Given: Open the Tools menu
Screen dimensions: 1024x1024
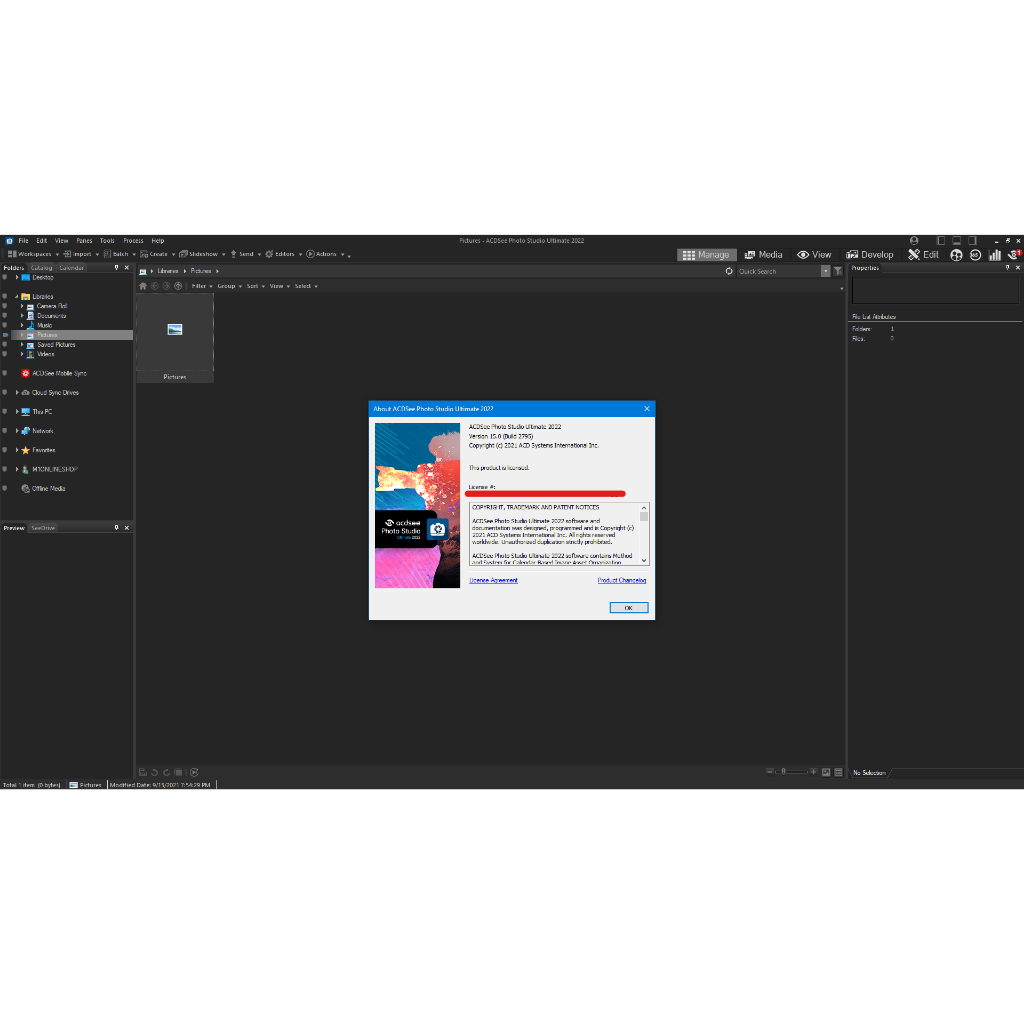Looking at the screenshot, I should click(x=107, y=241).
